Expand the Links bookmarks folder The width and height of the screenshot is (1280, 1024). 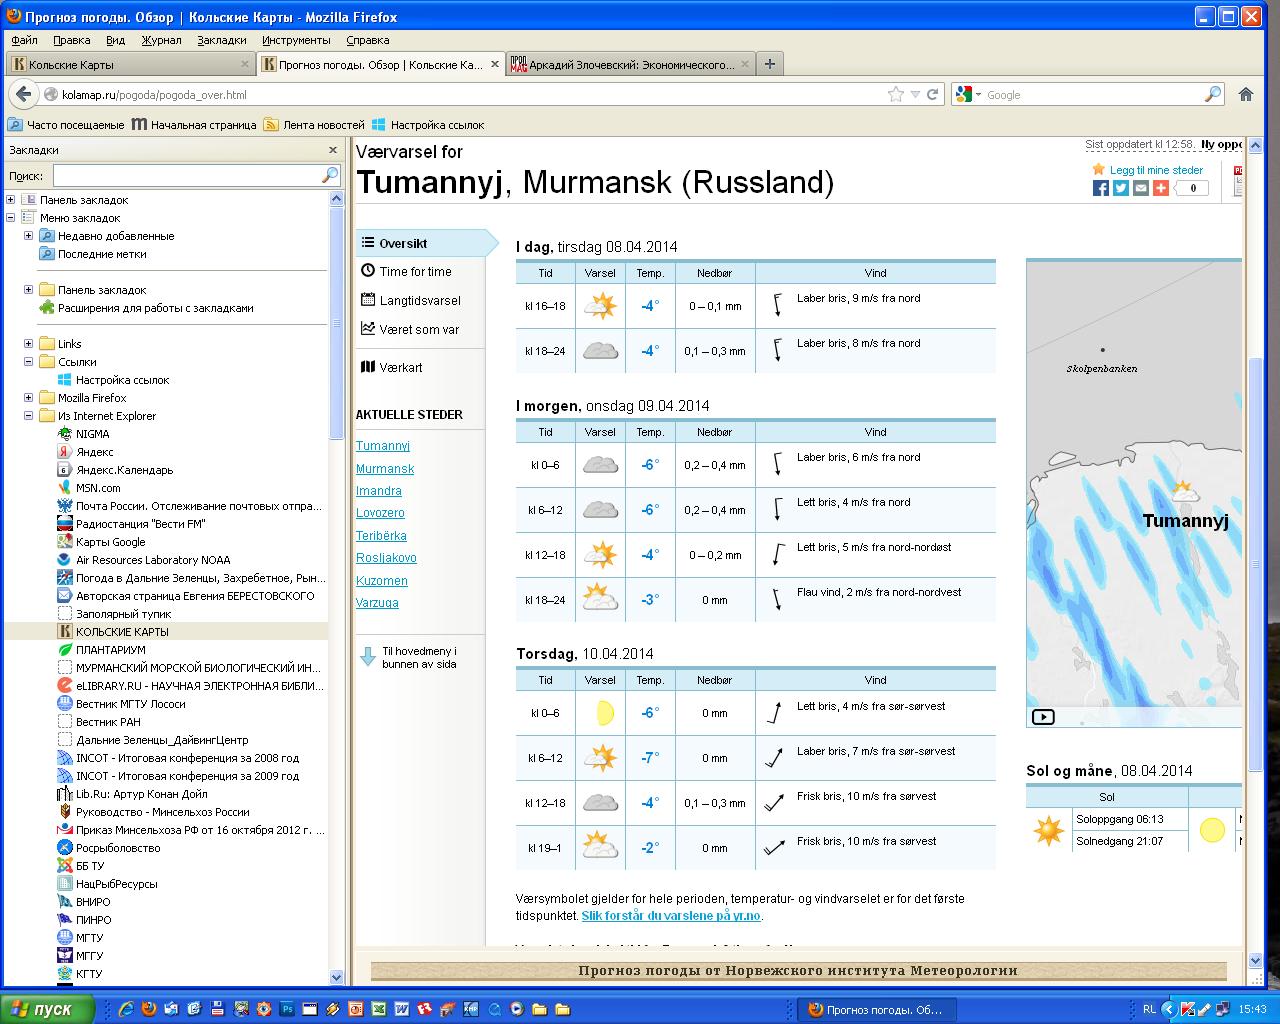tap(28, 344)
